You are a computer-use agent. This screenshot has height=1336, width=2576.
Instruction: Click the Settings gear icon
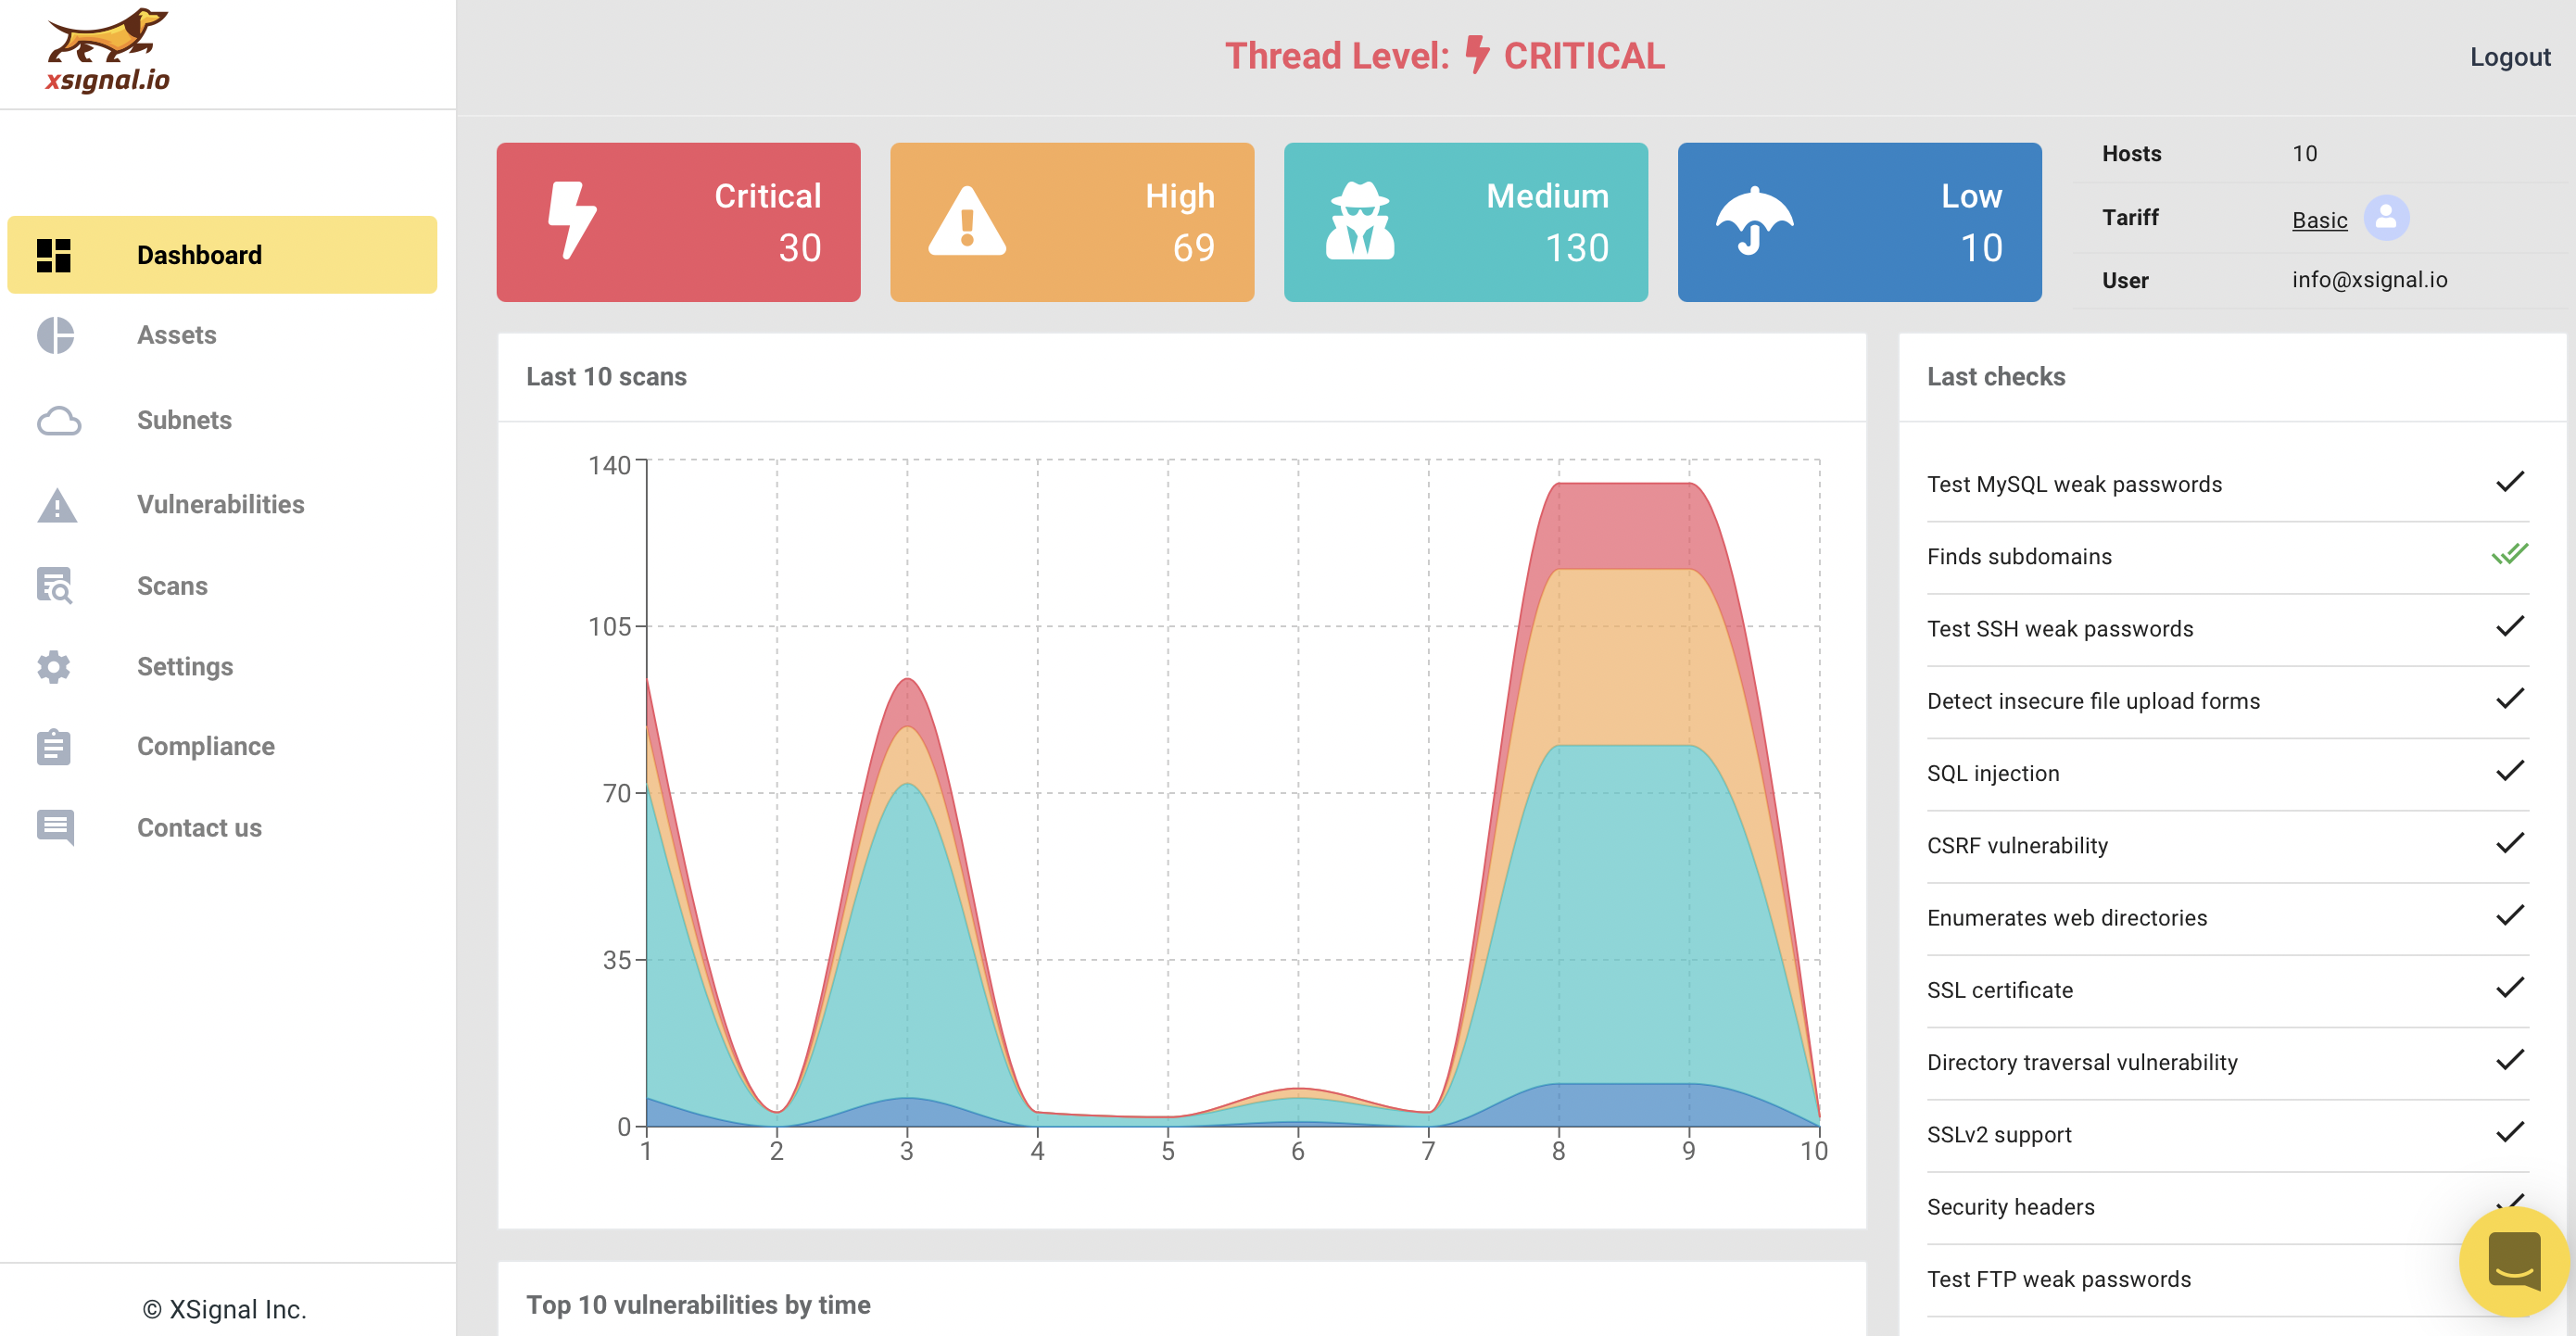tap(54, 667)
